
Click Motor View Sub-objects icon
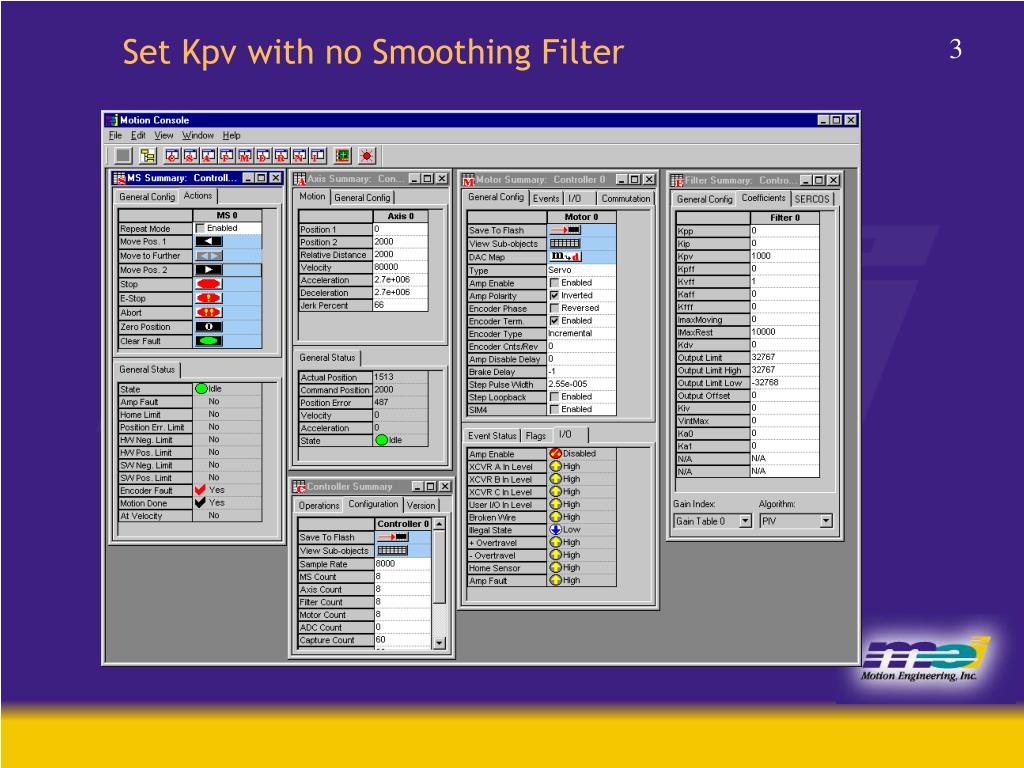tap(565, 243)
